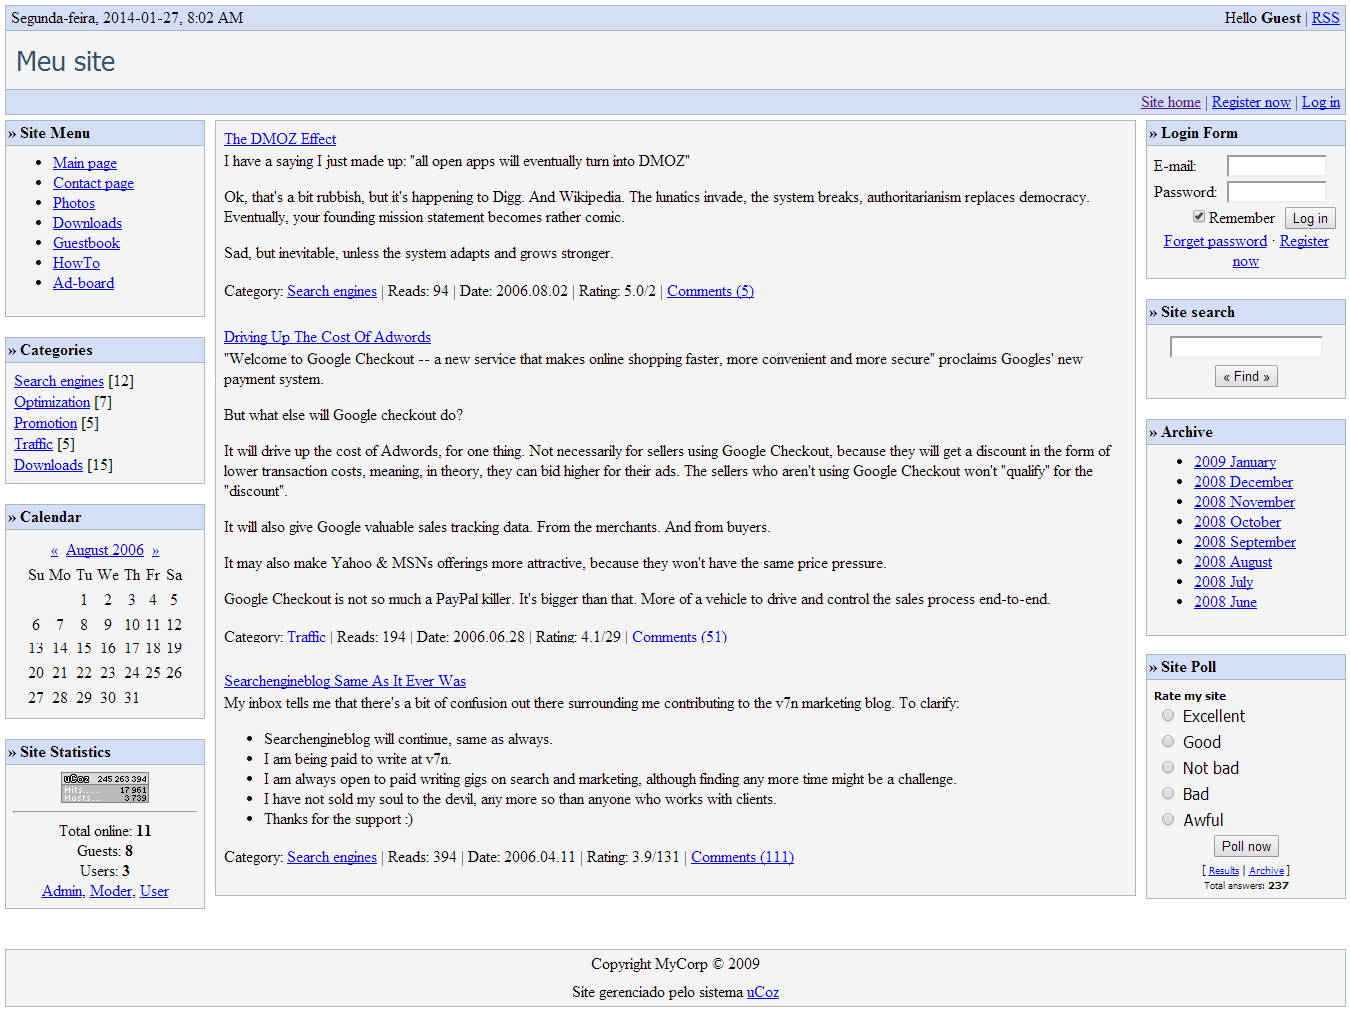Click the uCoz hit counter badge
Viewport: 1350px width, 1011px height.
click(105, 787)
